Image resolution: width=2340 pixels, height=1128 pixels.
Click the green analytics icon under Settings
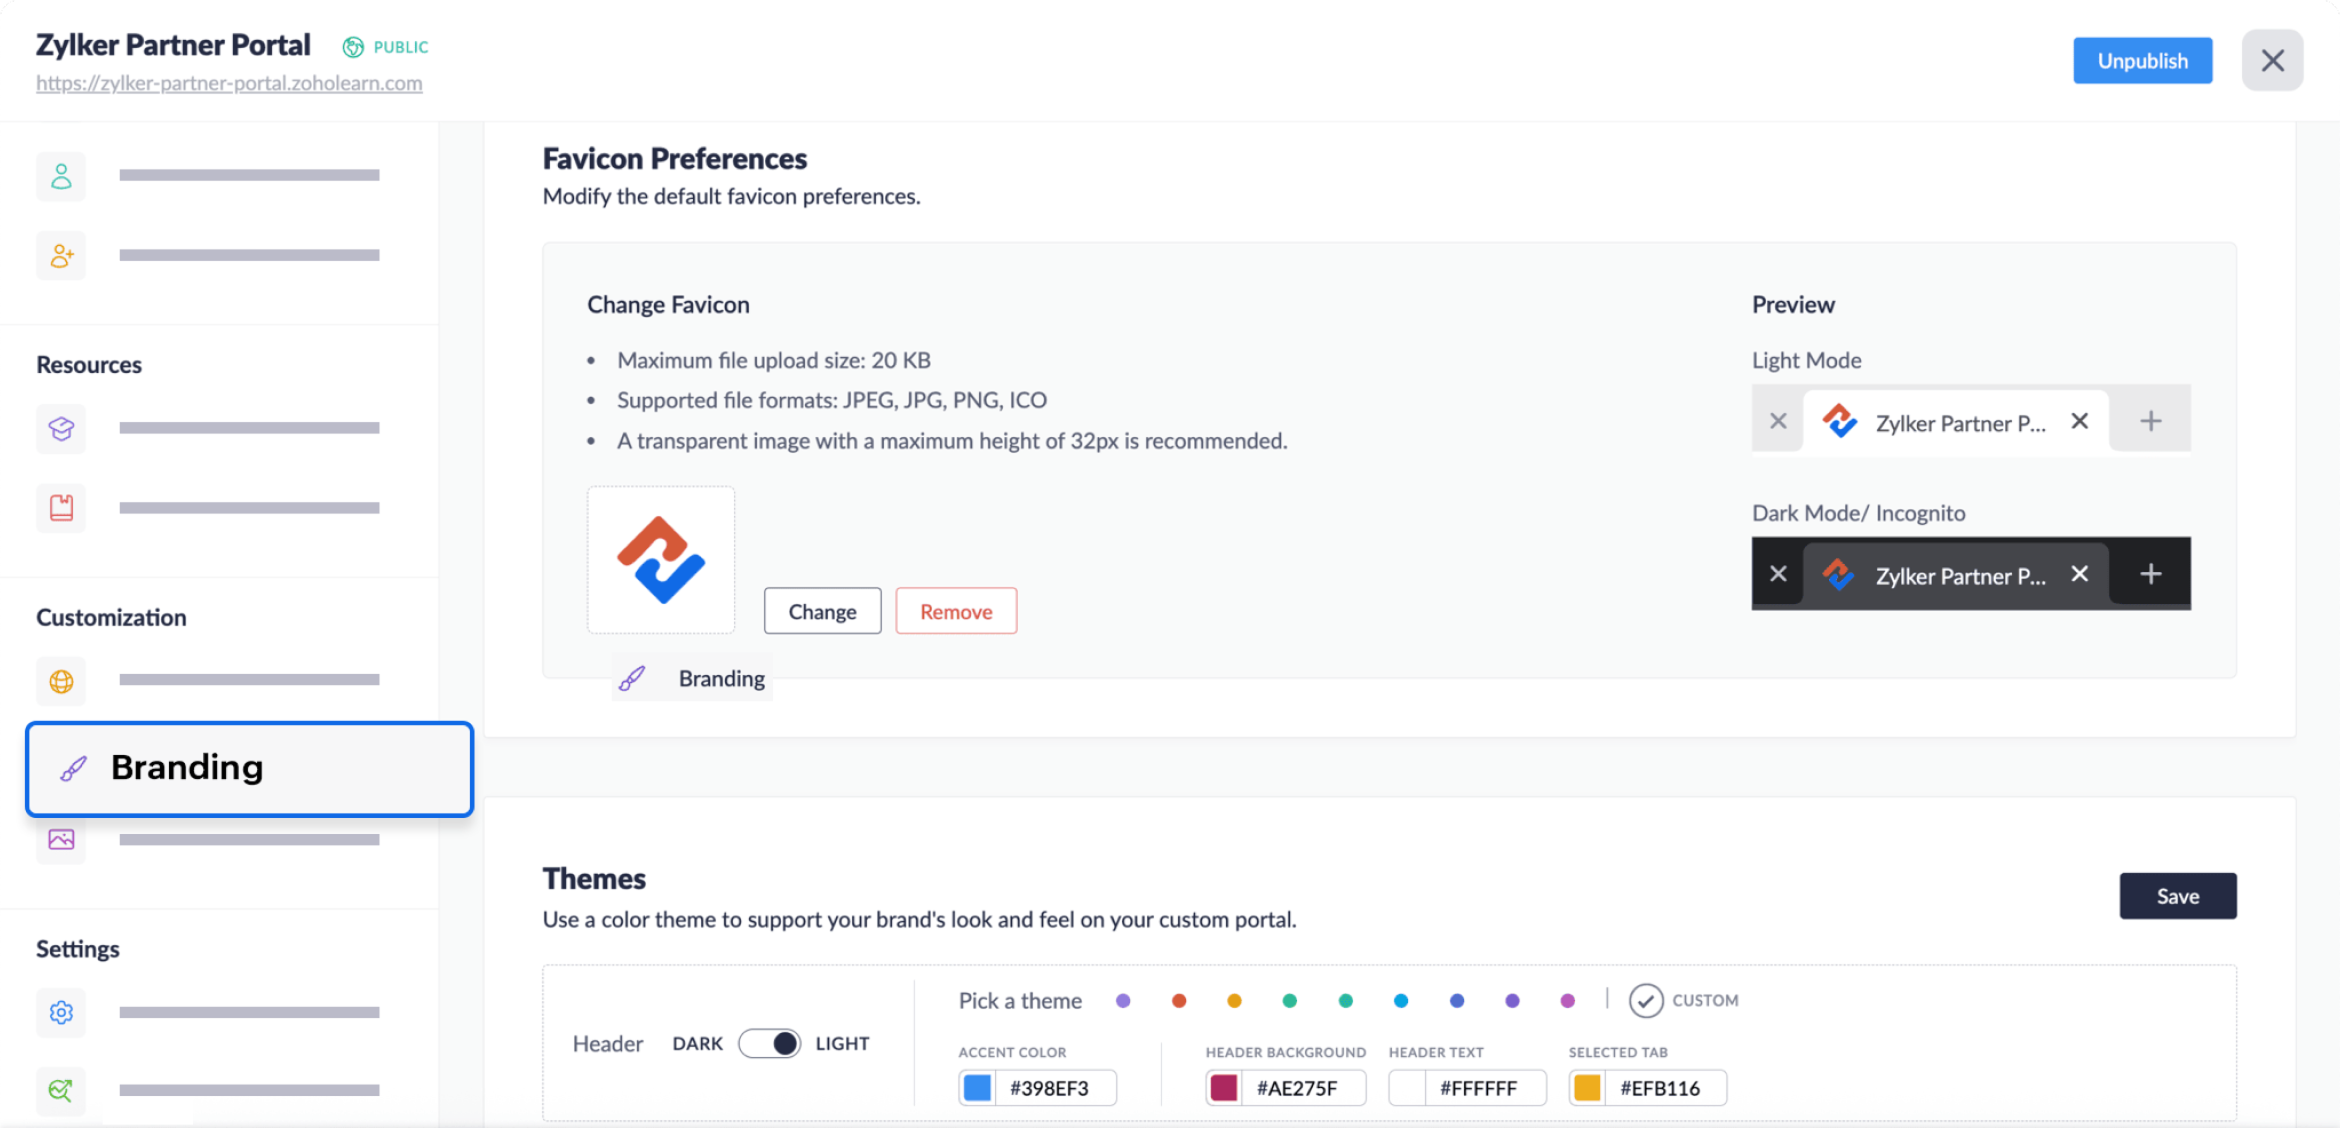(x=61, y=1091)
